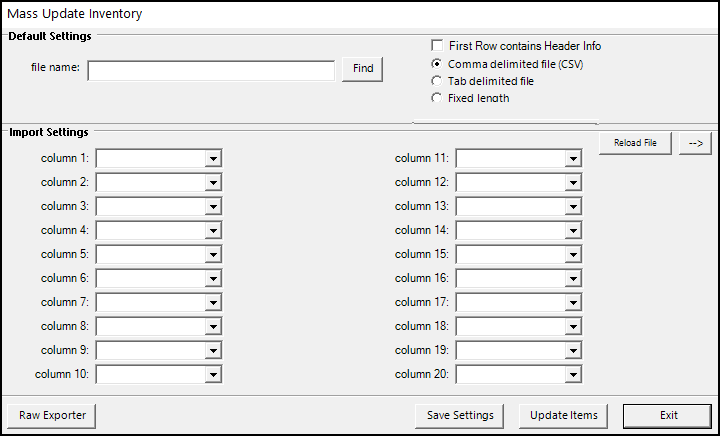The image size is (720, 436).
Task: Open the column 10 dropdown
Action: pos(212,374)
